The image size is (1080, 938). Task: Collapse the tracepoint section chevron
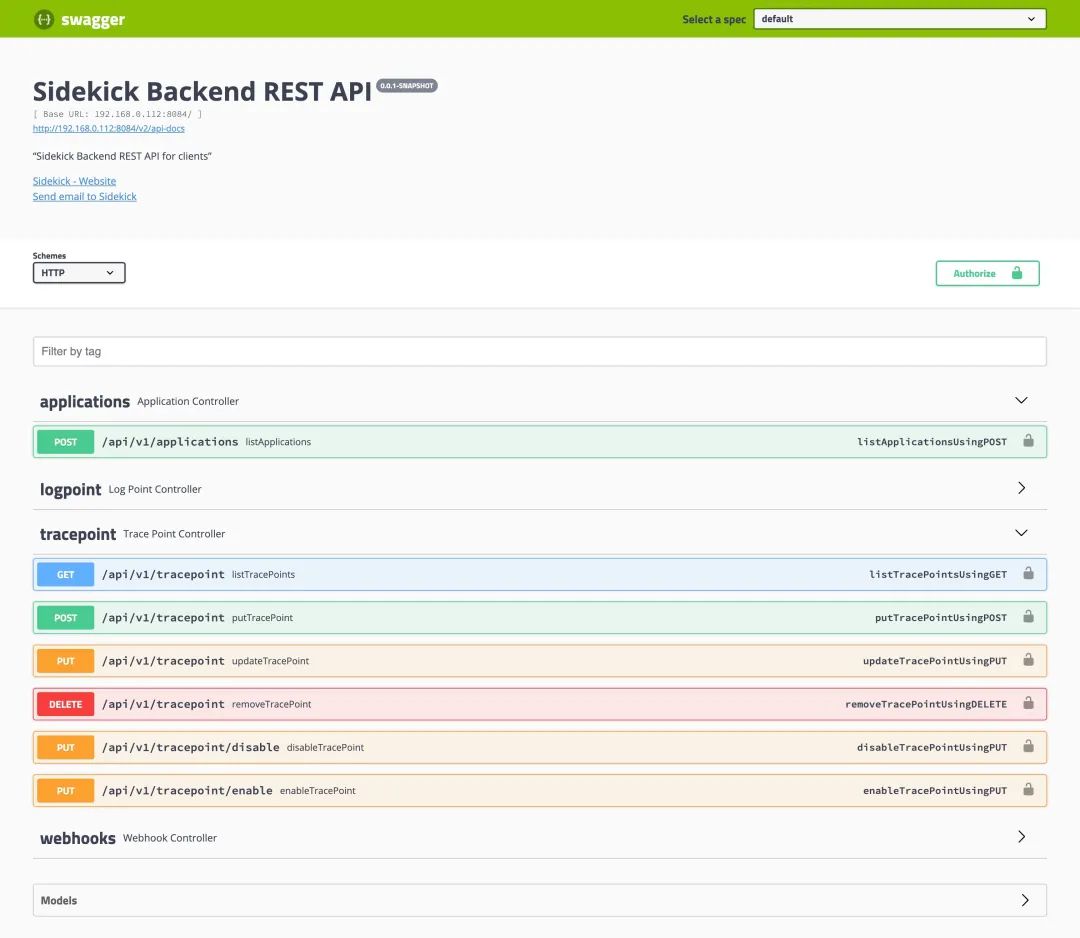point(1021,533)
